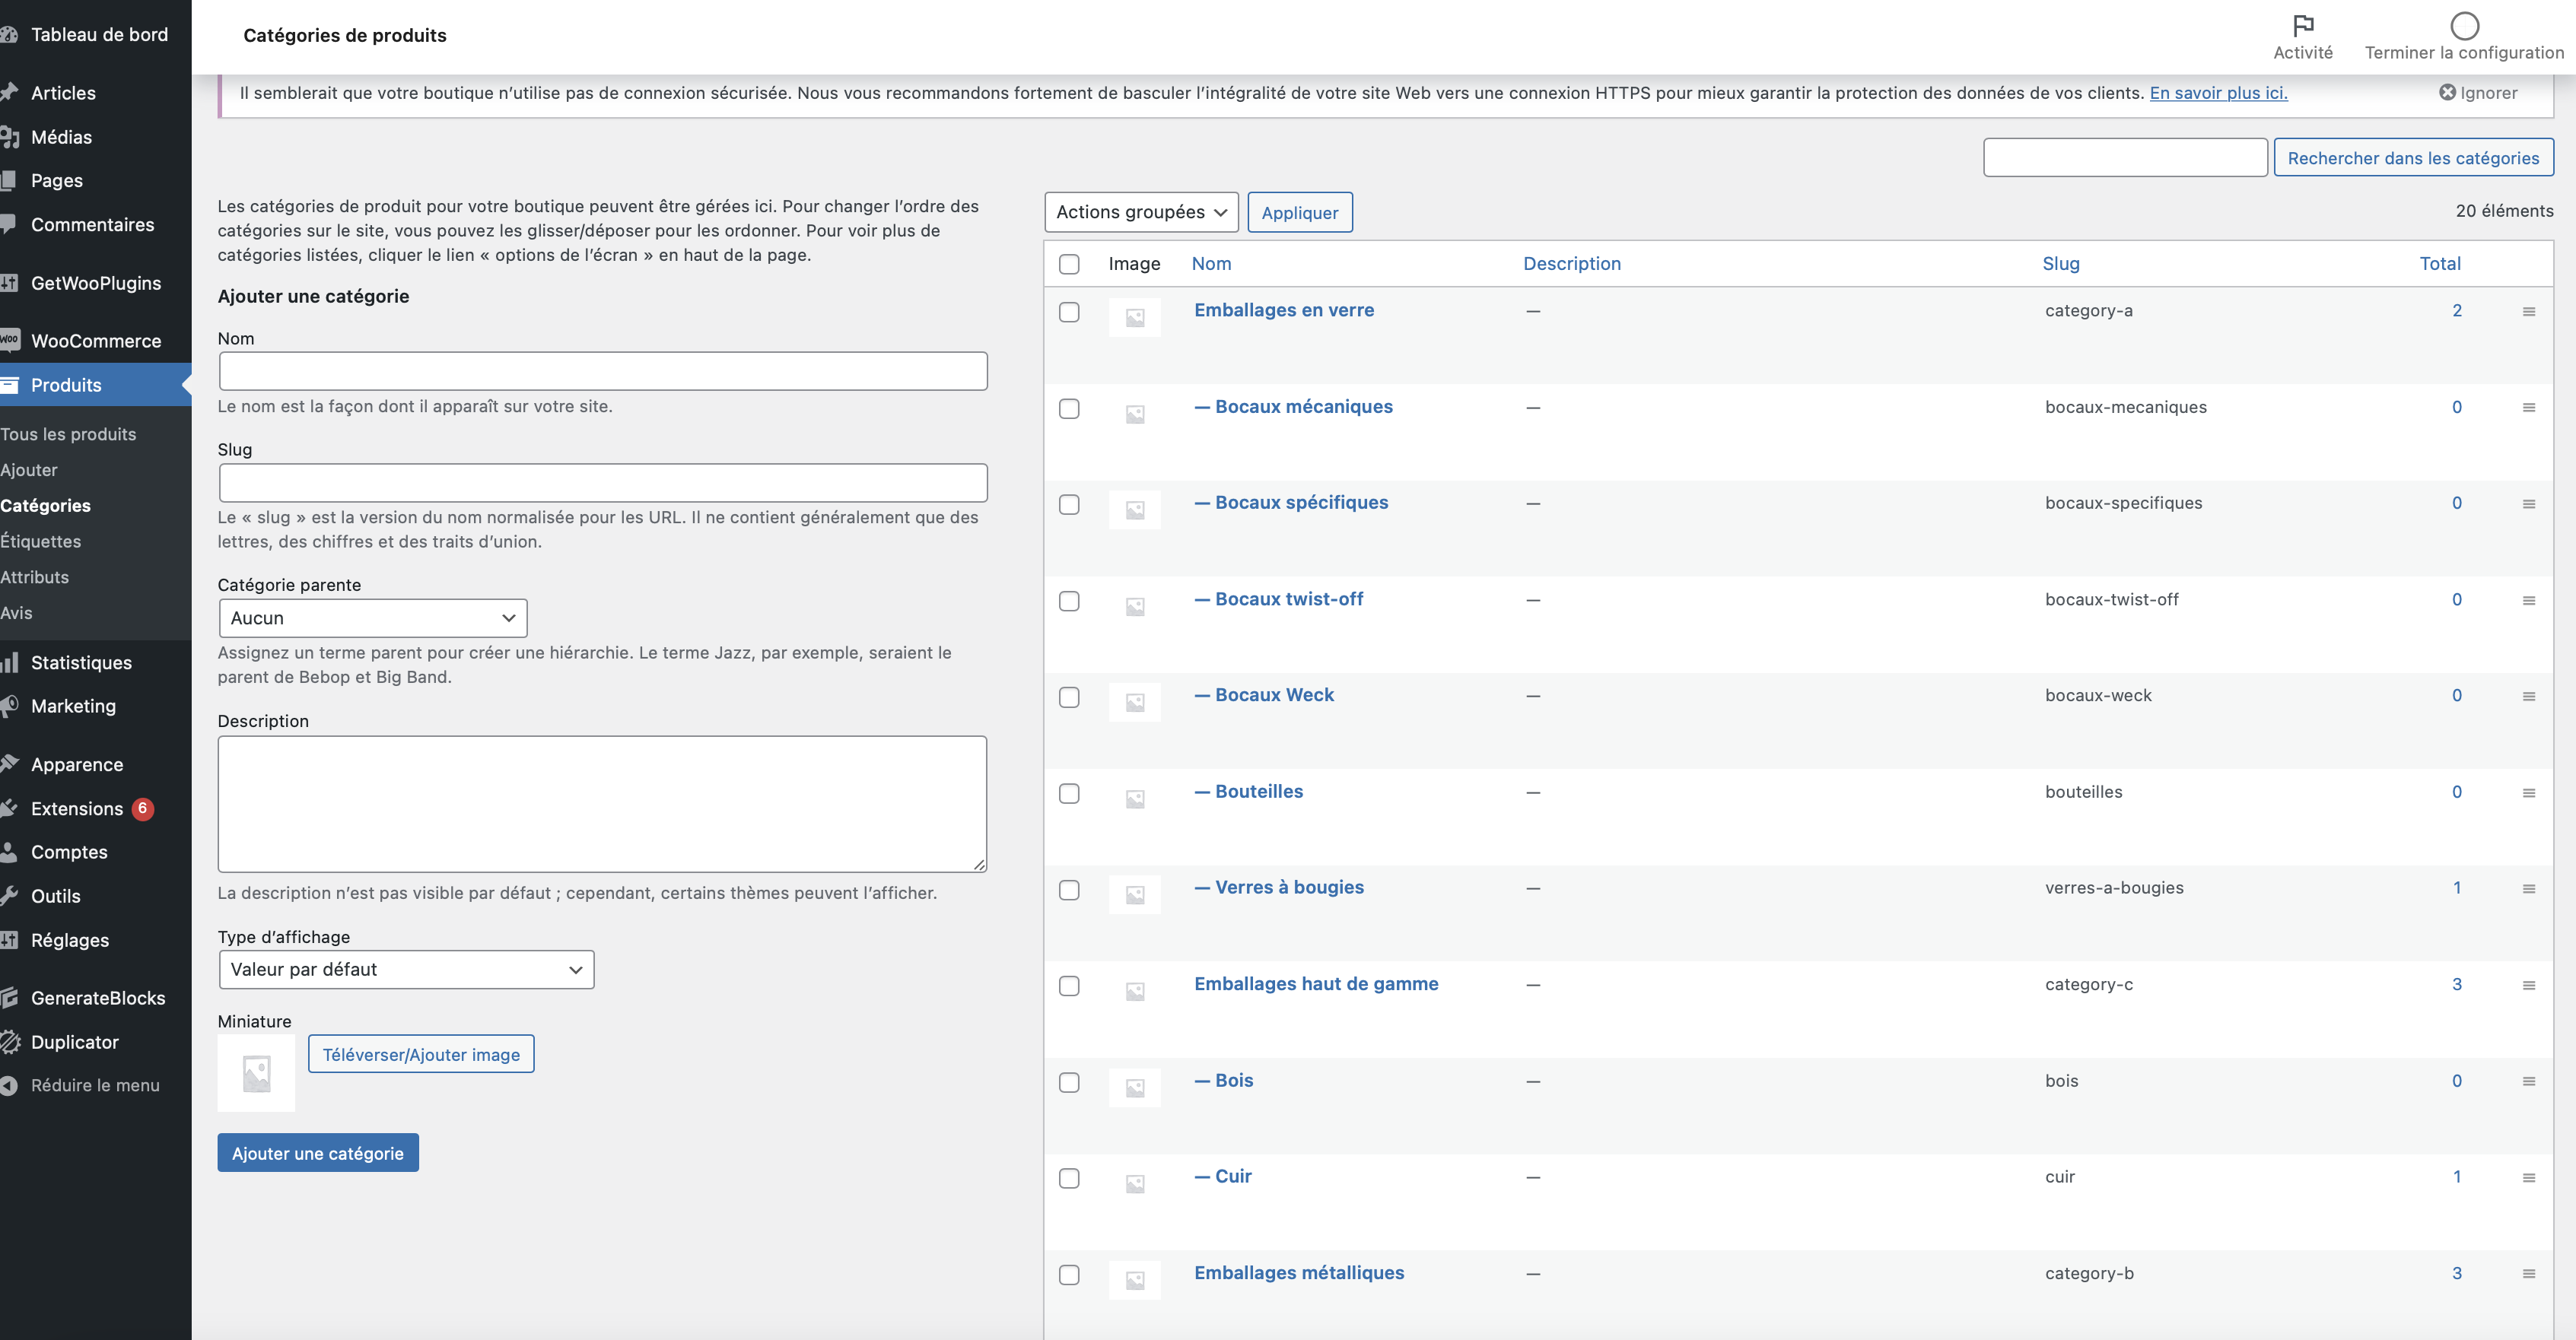Sort the table by the Description column
The width and height of the screenshot is (2576, 1340).
[1571, 264]
